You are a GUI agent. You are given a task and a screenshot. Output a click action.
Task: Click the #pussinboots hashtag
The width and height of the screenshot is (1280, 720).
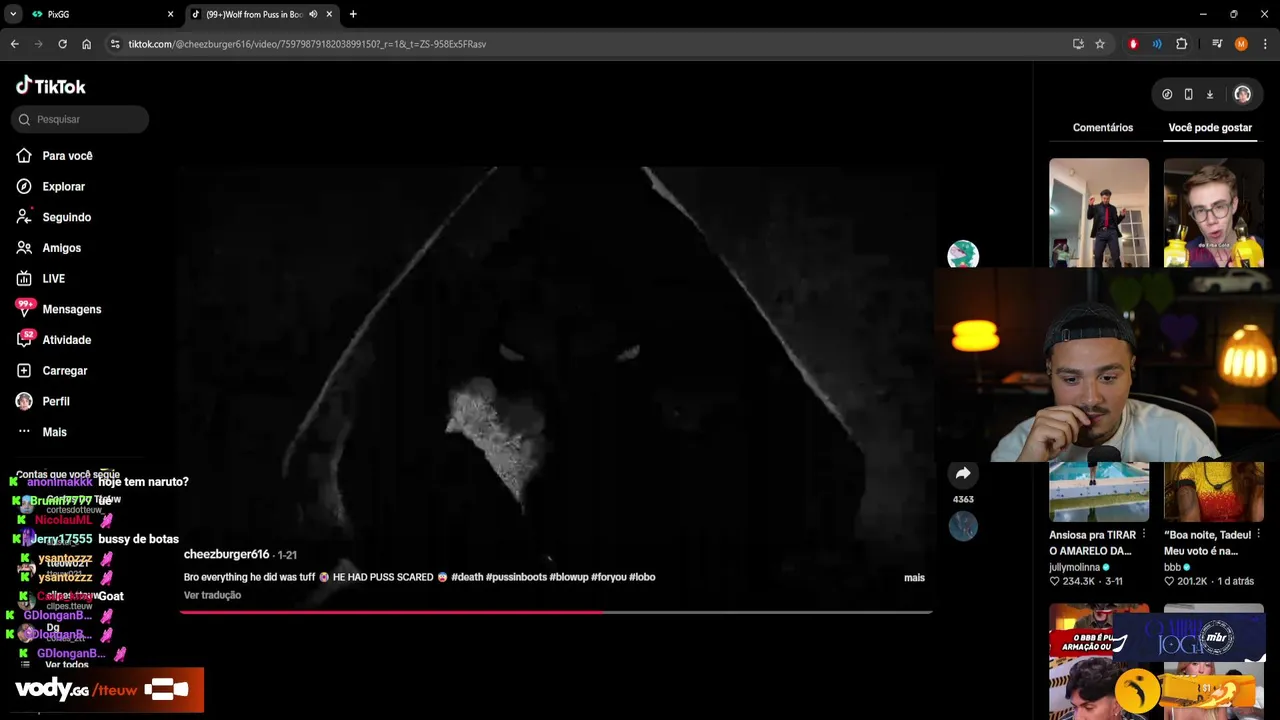(516, 577)
